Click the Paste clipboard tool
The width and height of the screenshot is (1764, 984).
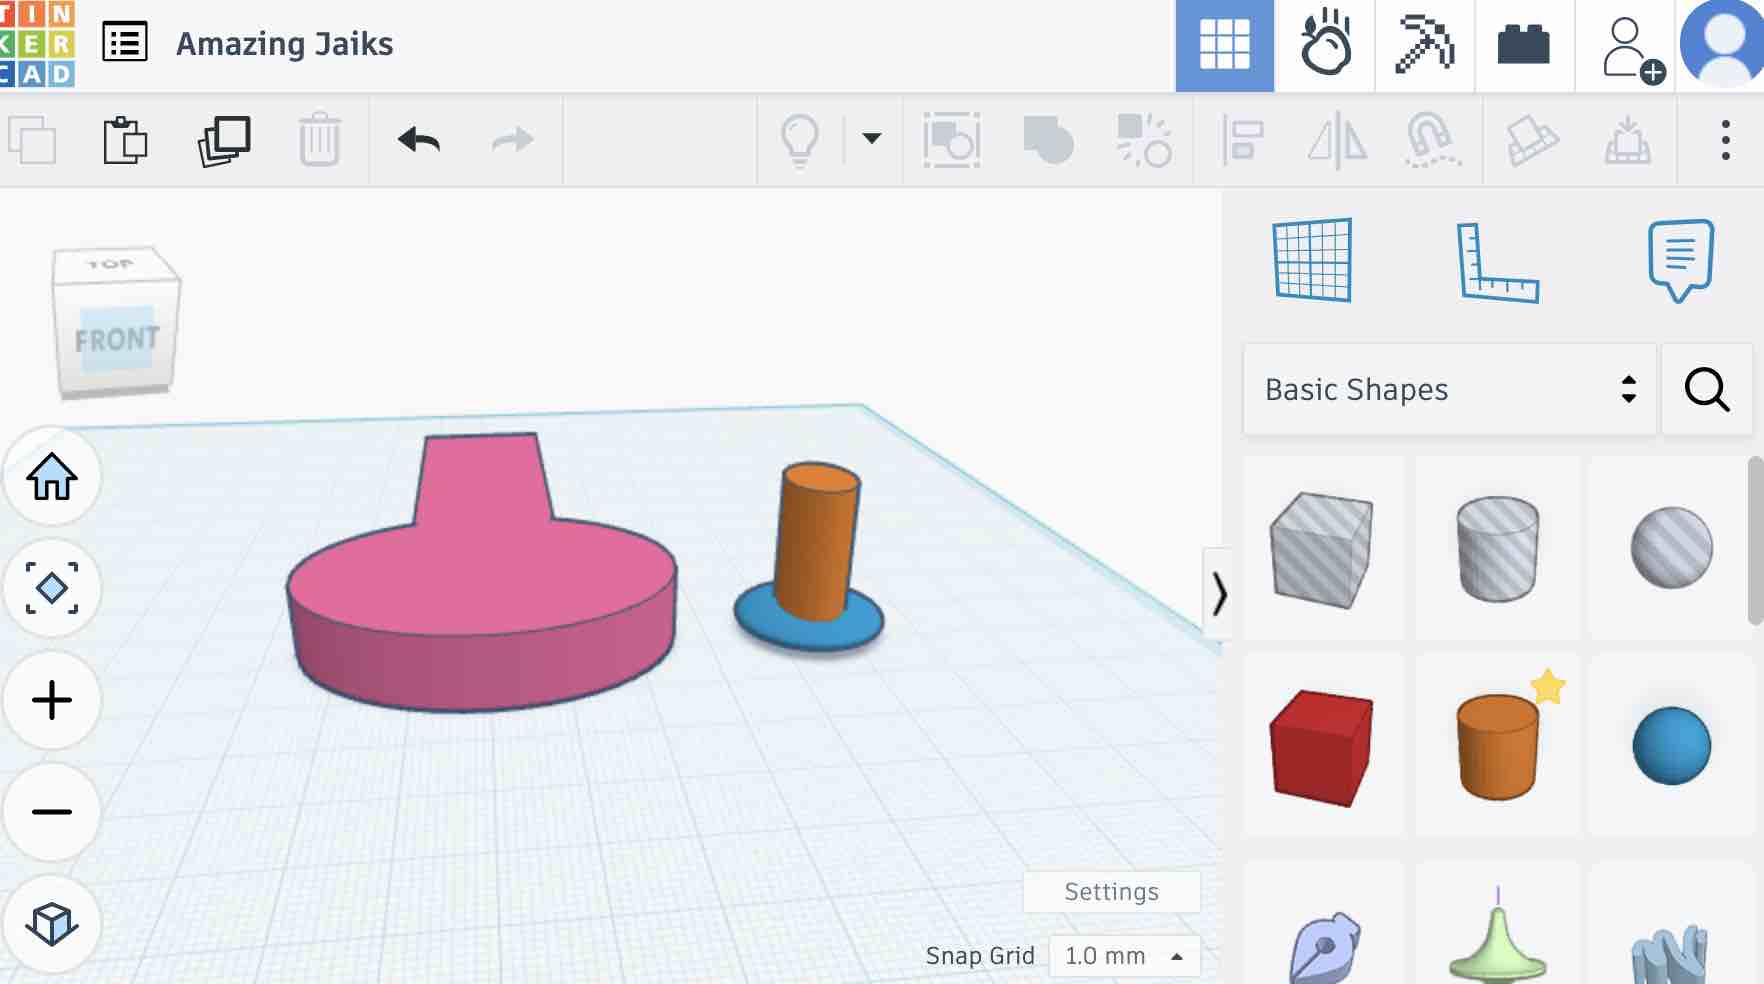pyautogui.click(x=125, y=140)
